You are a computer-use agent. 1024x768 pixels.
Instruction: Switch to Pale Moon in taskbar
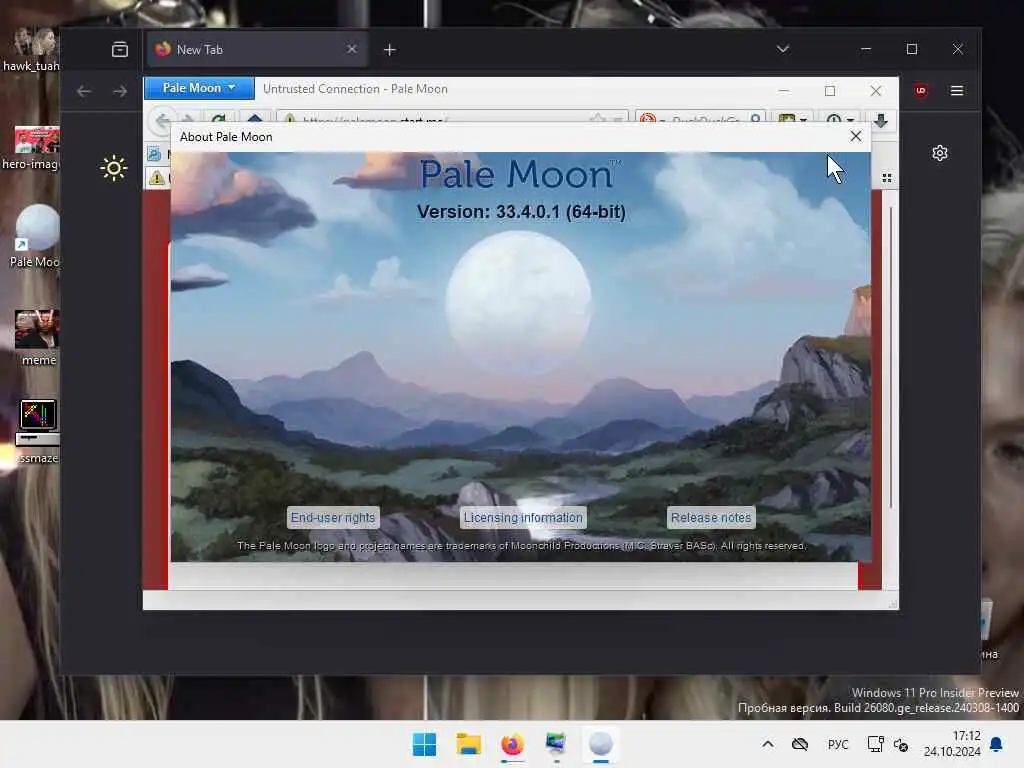(x=601, y=744)
